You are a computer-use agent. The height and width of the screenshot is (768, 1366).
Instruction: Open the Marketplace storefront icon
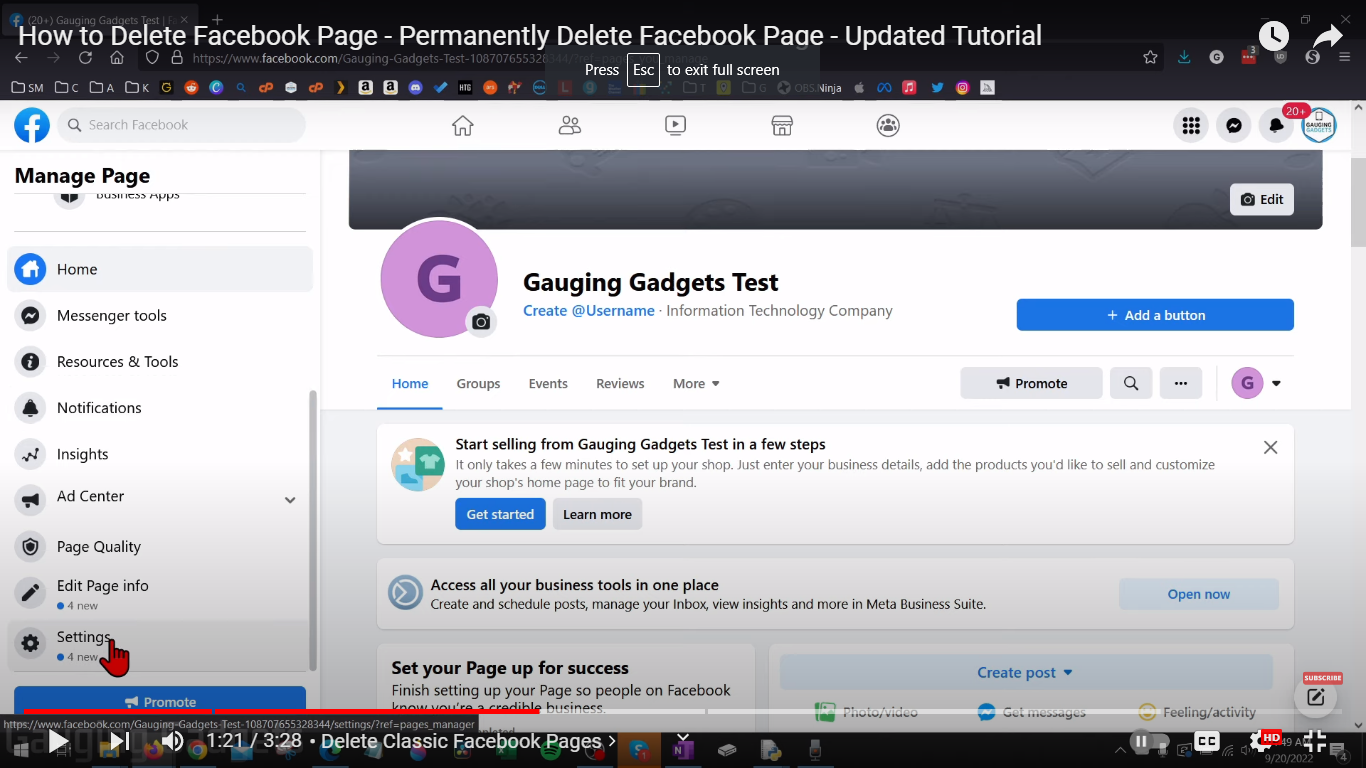tap(781, 125)
